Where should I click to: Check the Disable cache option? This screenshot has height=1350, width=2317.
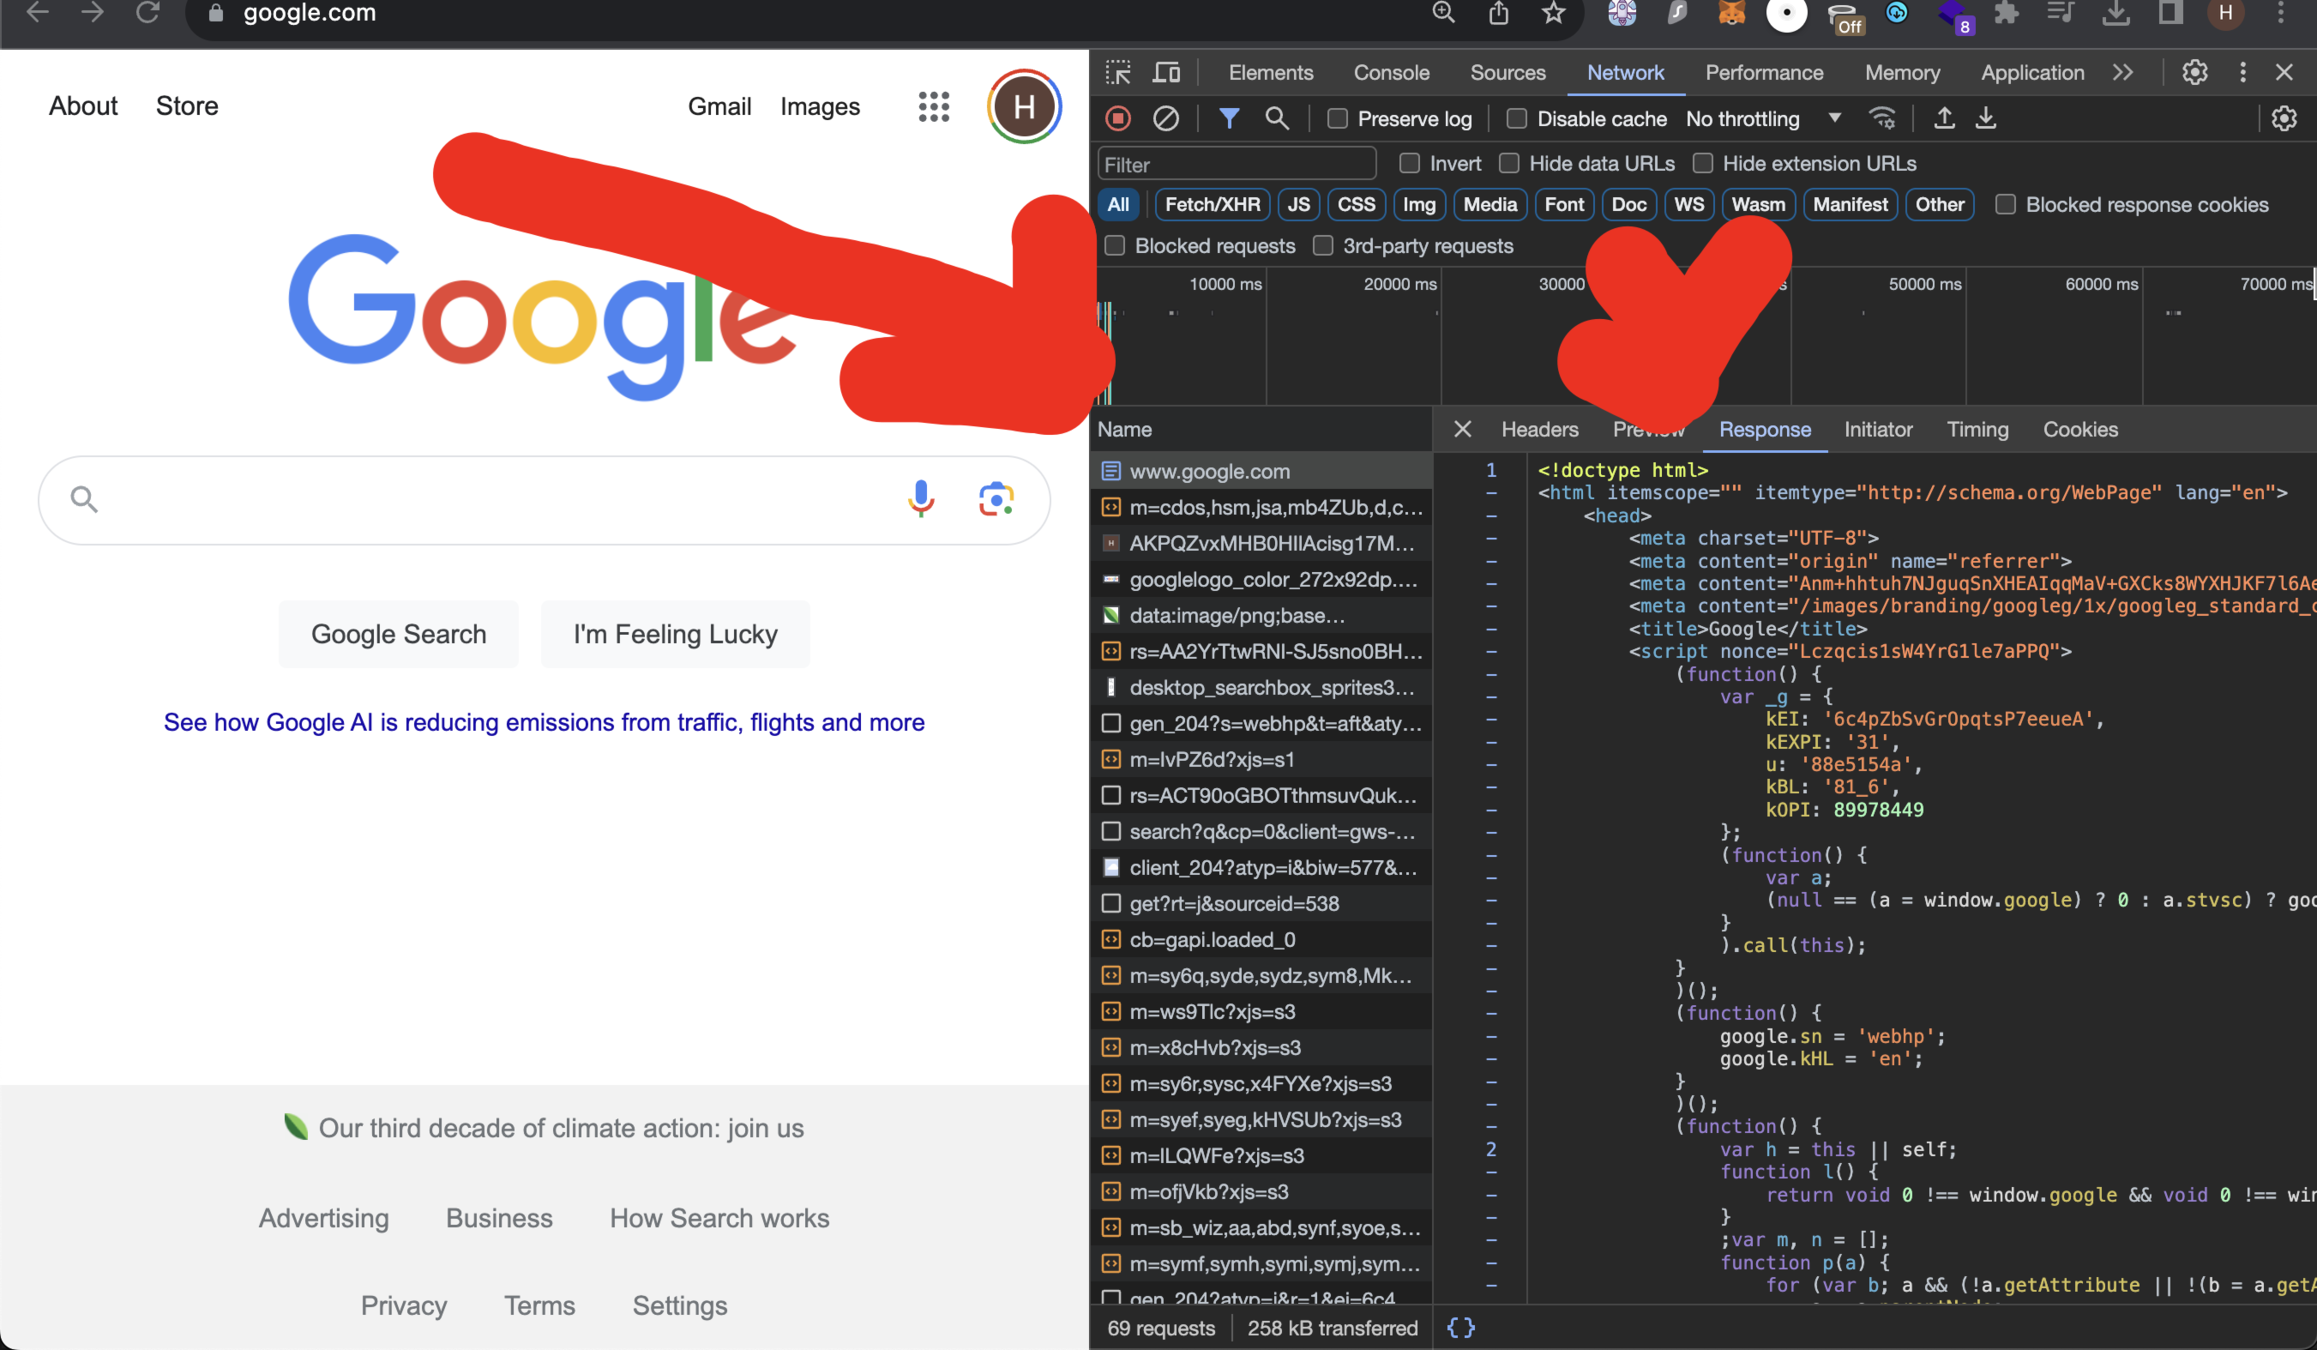1517,119
